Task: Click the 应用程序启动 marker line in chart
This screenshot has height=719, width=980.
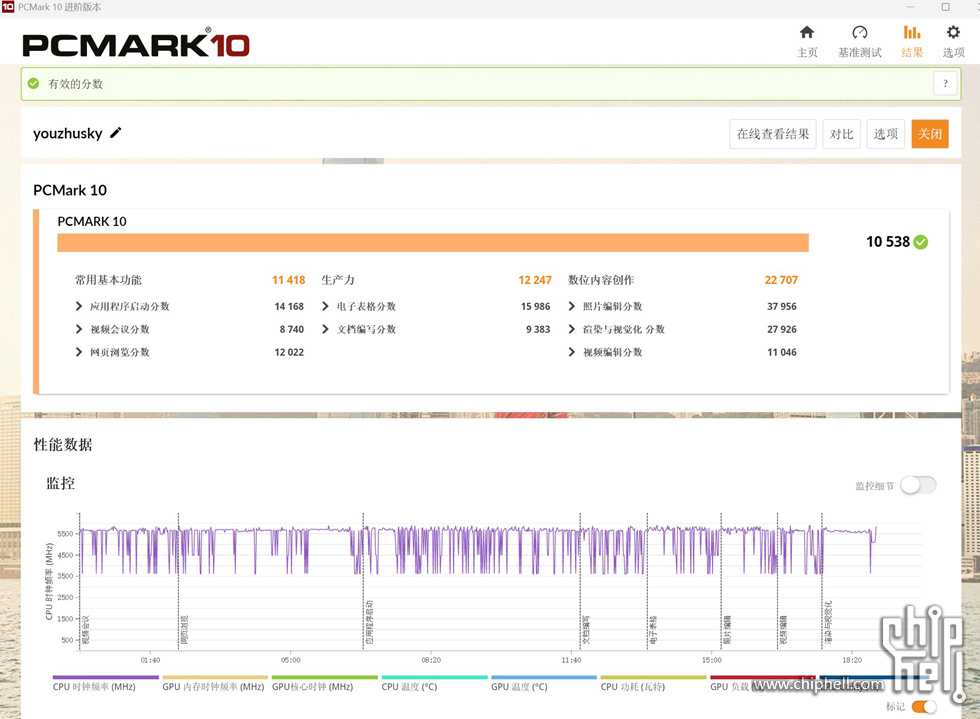Action: pyautogui.click(x=363, y=581)
